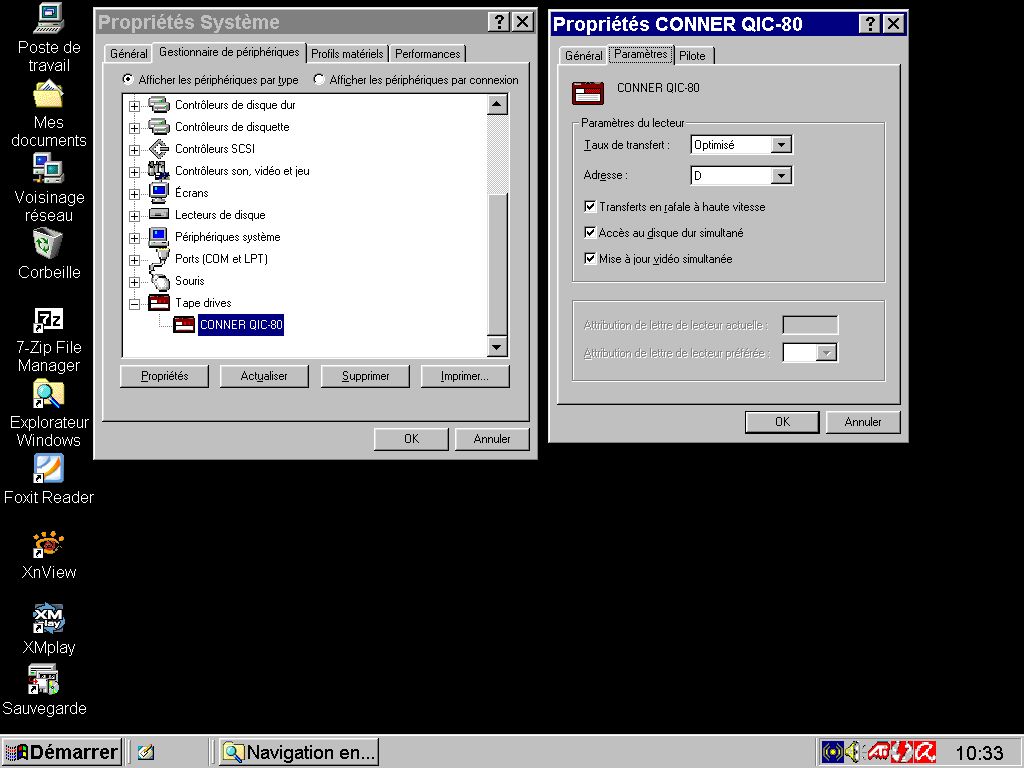
Task: Click the Ports (COM et LPT) icon
Action: tap(159, 259)
